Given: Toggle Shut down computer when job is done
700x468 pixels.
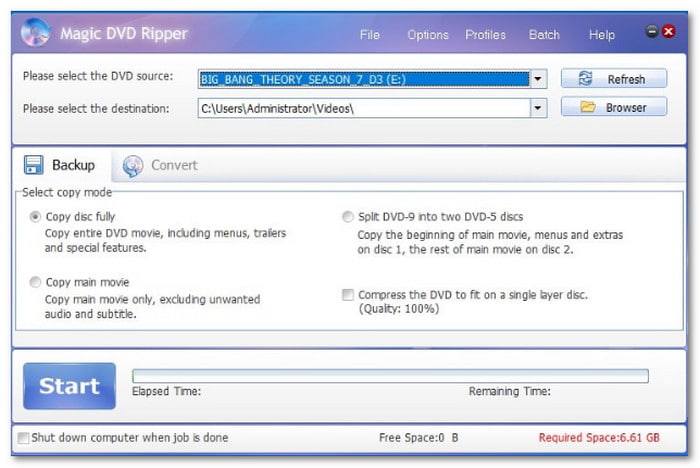Looking at the screenshot, I should point(23,438).
